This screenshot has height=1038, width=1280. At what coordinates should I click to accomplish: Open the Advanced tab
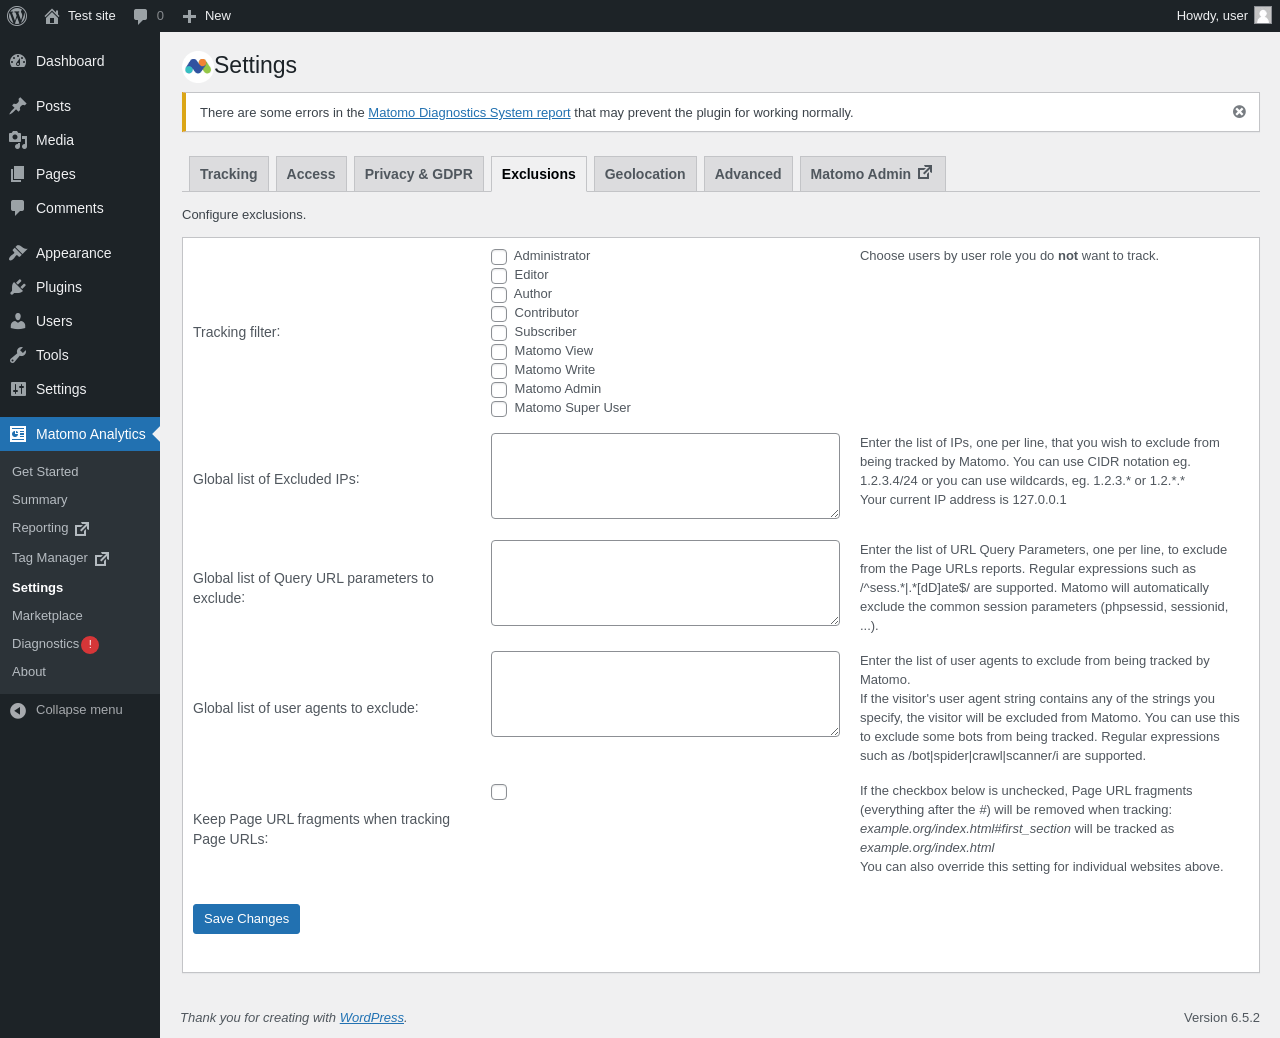tap(748, 174)
